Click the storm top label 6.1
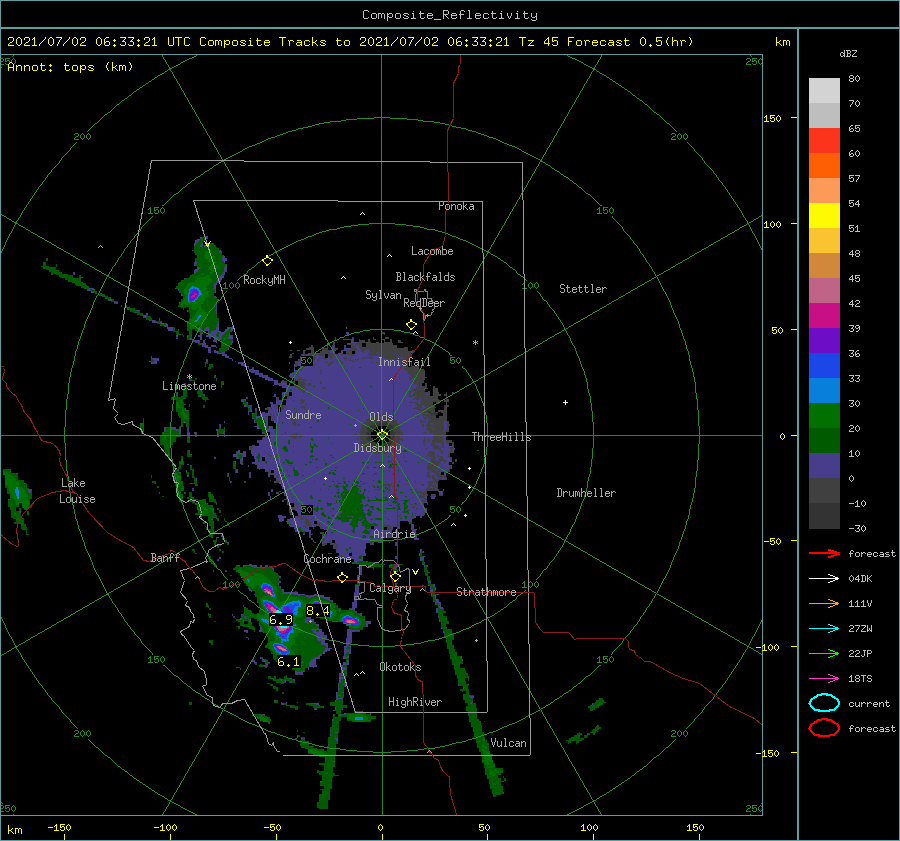900x841 pixels. pos(288,661)
